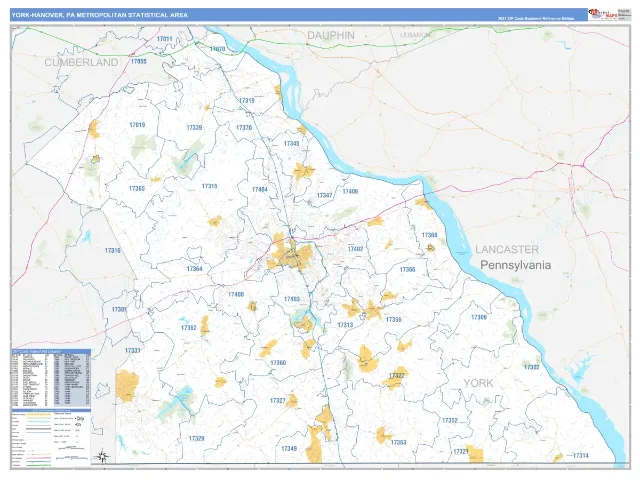
Task: Select ZIP code 17347 label
Action: click(x=324, y=196)
